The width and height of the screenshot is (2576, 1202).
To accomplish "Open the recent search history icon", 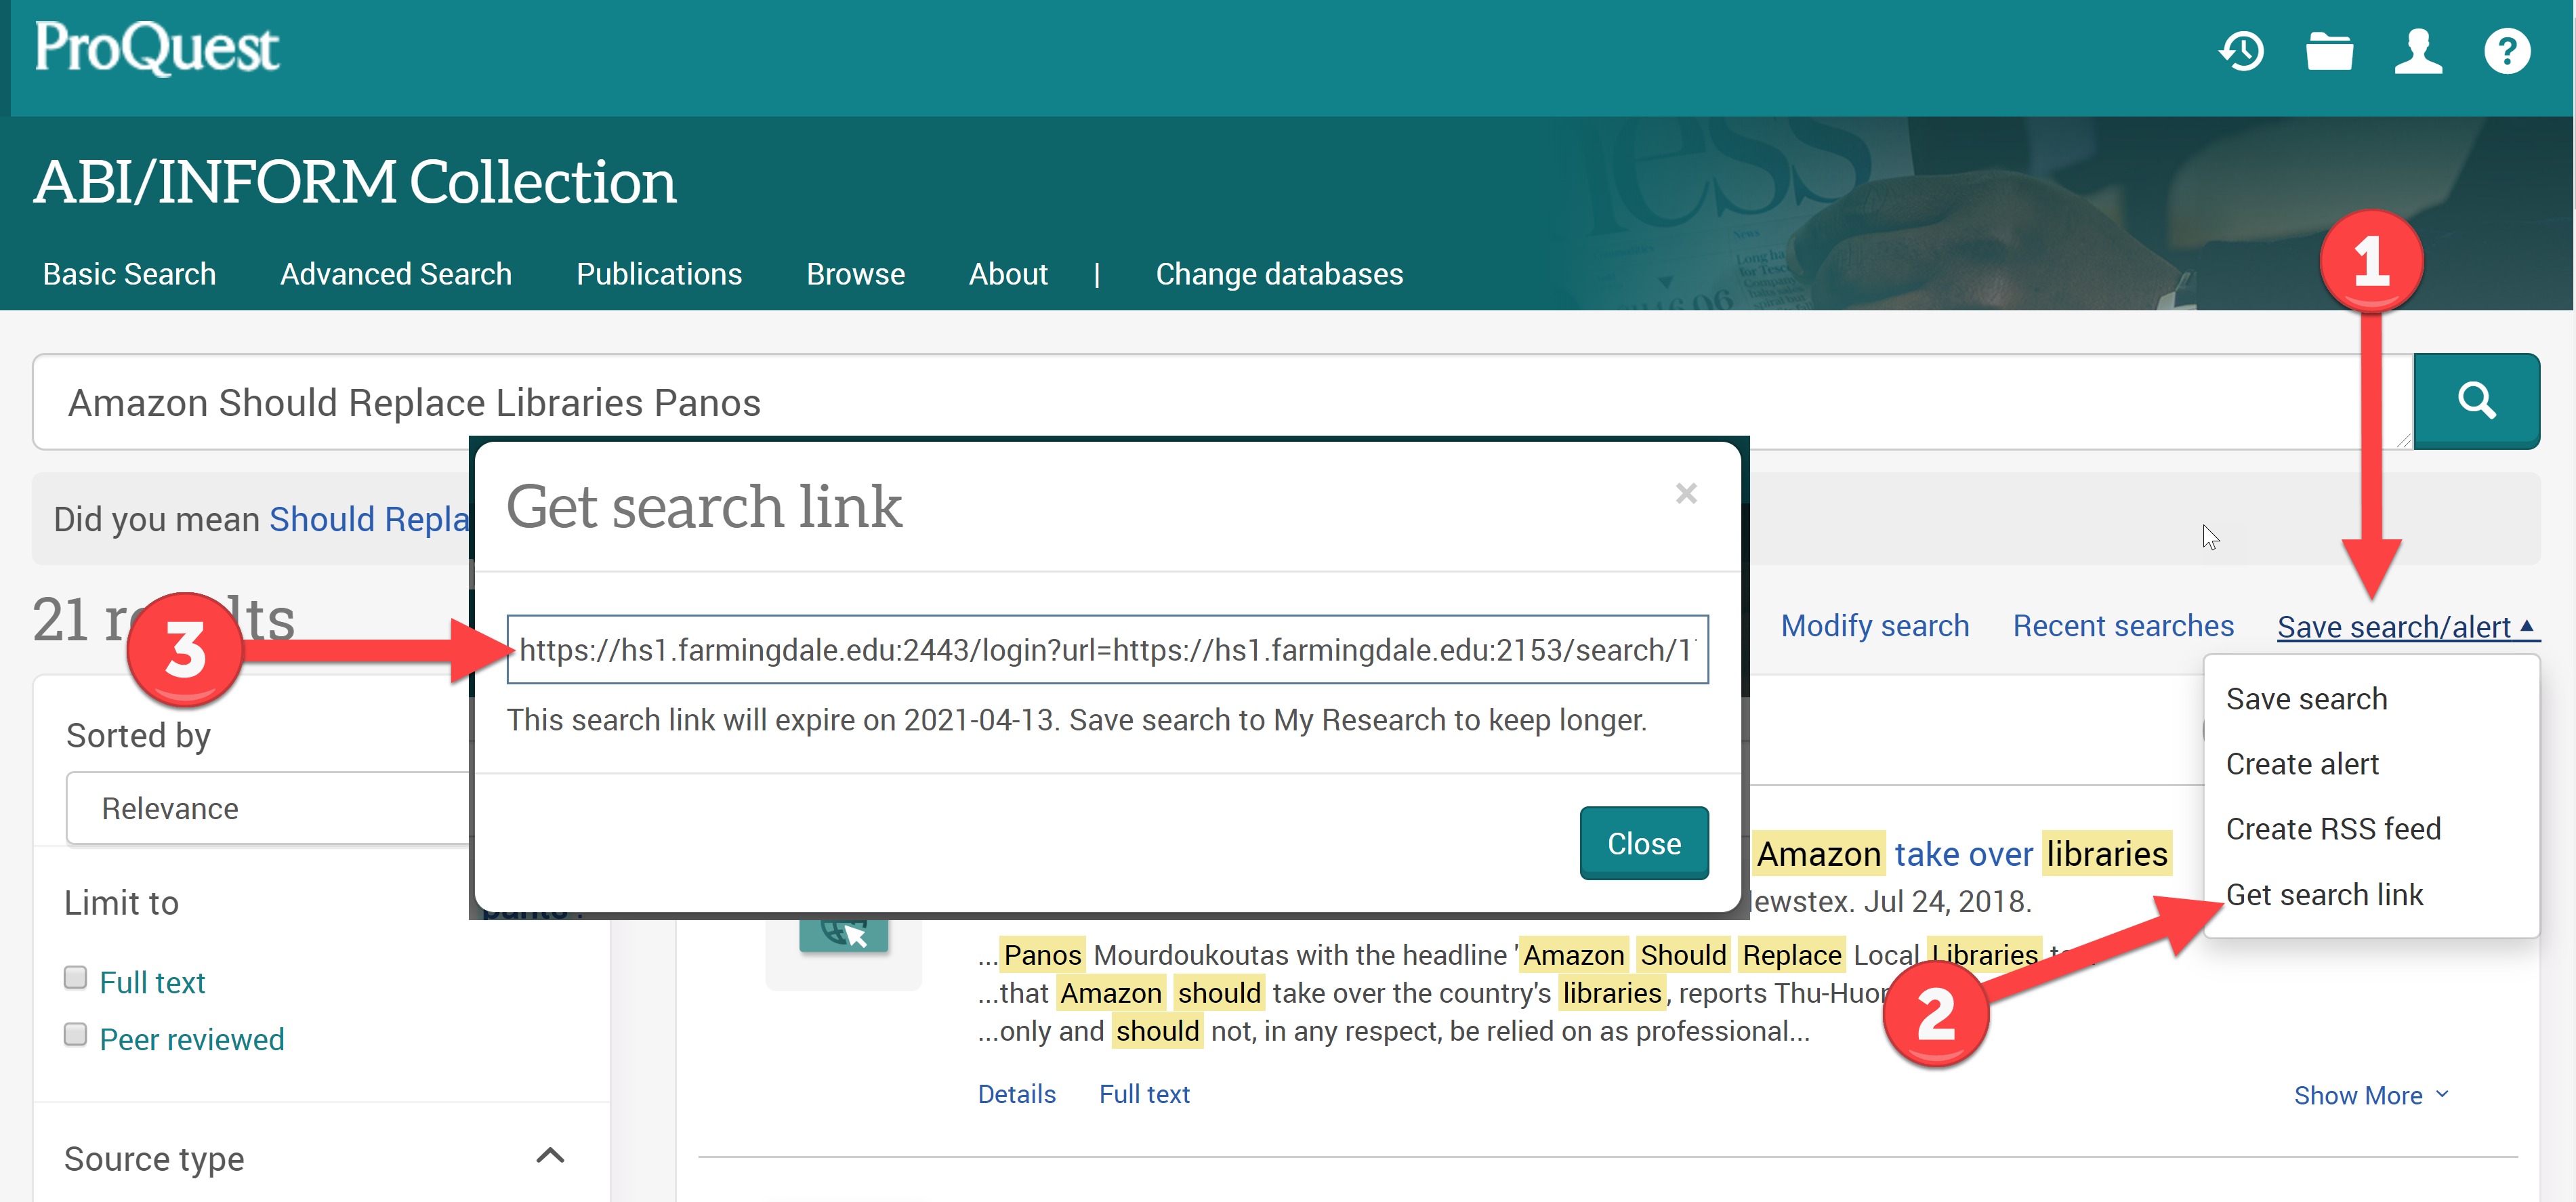I will pyautogui.click(x=2242, y=51).
